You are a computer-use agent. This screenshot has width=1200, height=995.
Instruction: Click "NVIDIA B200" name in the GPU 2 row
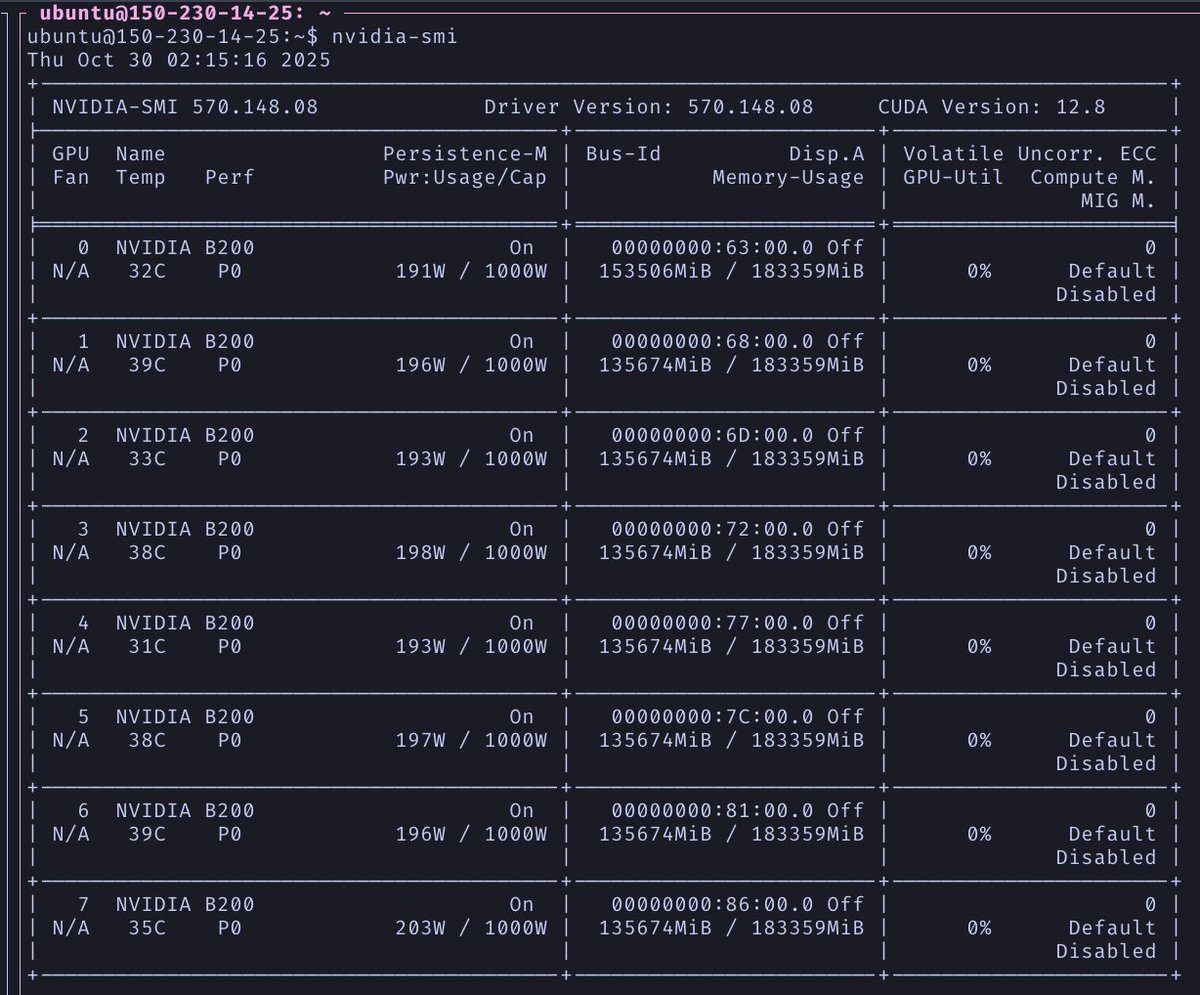(x=185, y=435)
